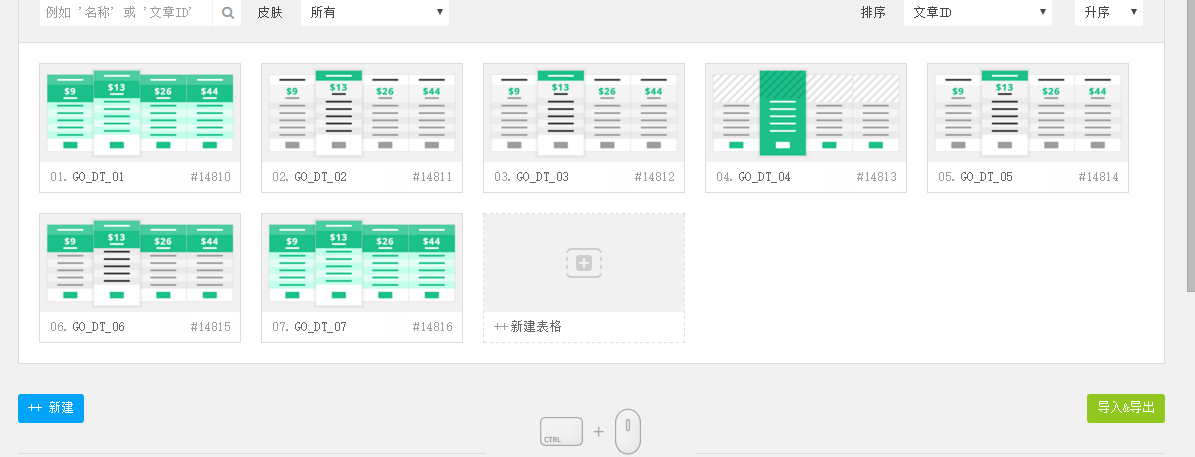Click the search magnifier icon
The height and width of the screenshot is (457, 1195).
228,13
